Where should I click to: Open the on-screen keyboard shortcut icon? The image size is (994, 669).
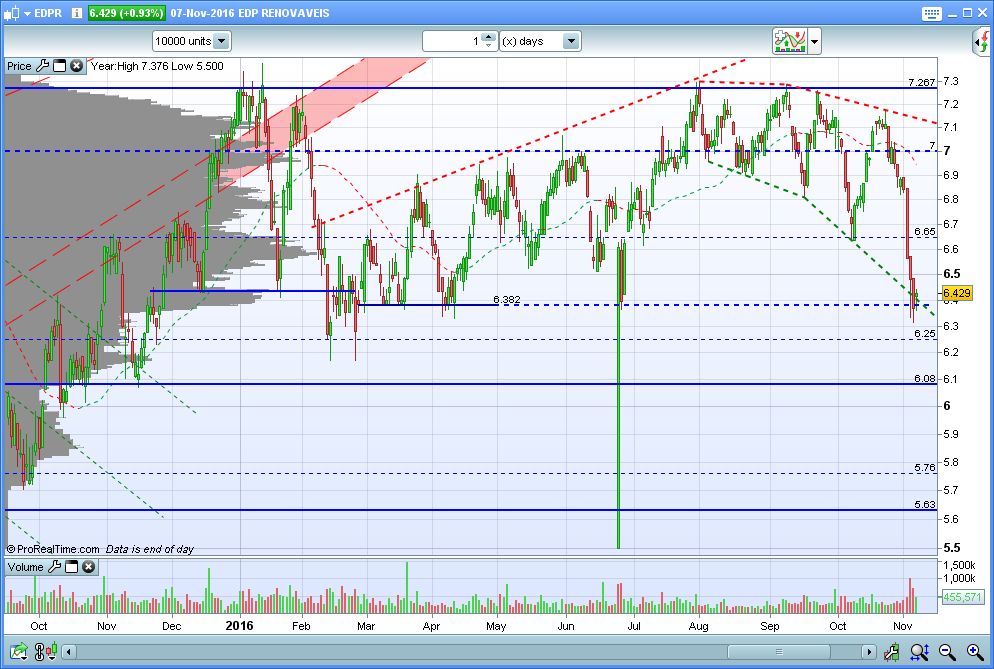coord(931,13)
